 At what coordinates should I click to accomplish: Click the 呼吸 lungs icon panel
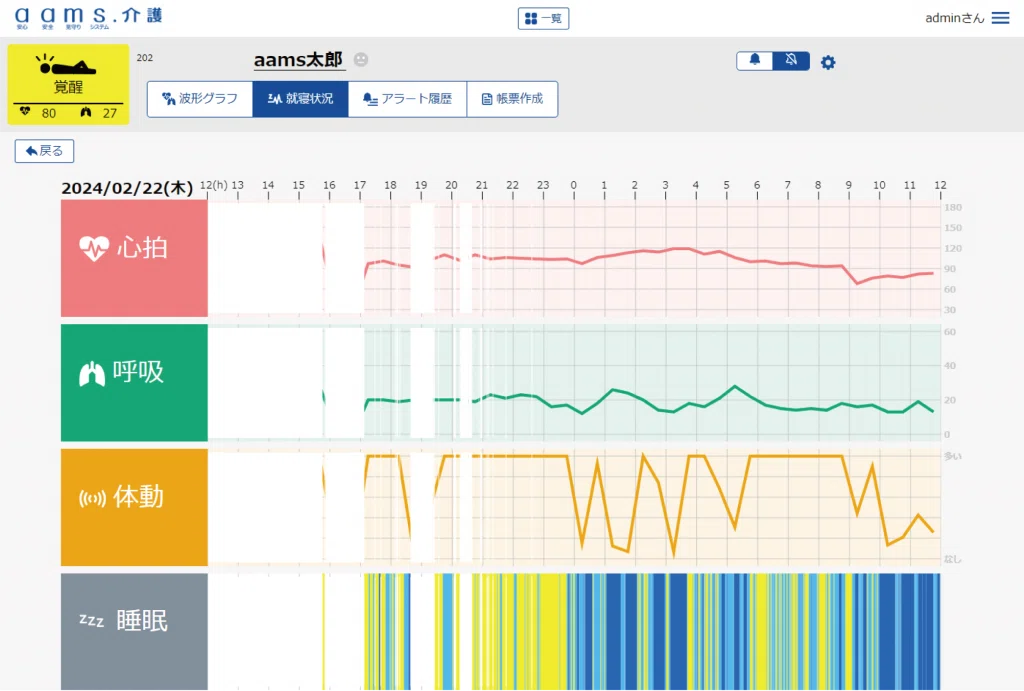click(134, 383)
